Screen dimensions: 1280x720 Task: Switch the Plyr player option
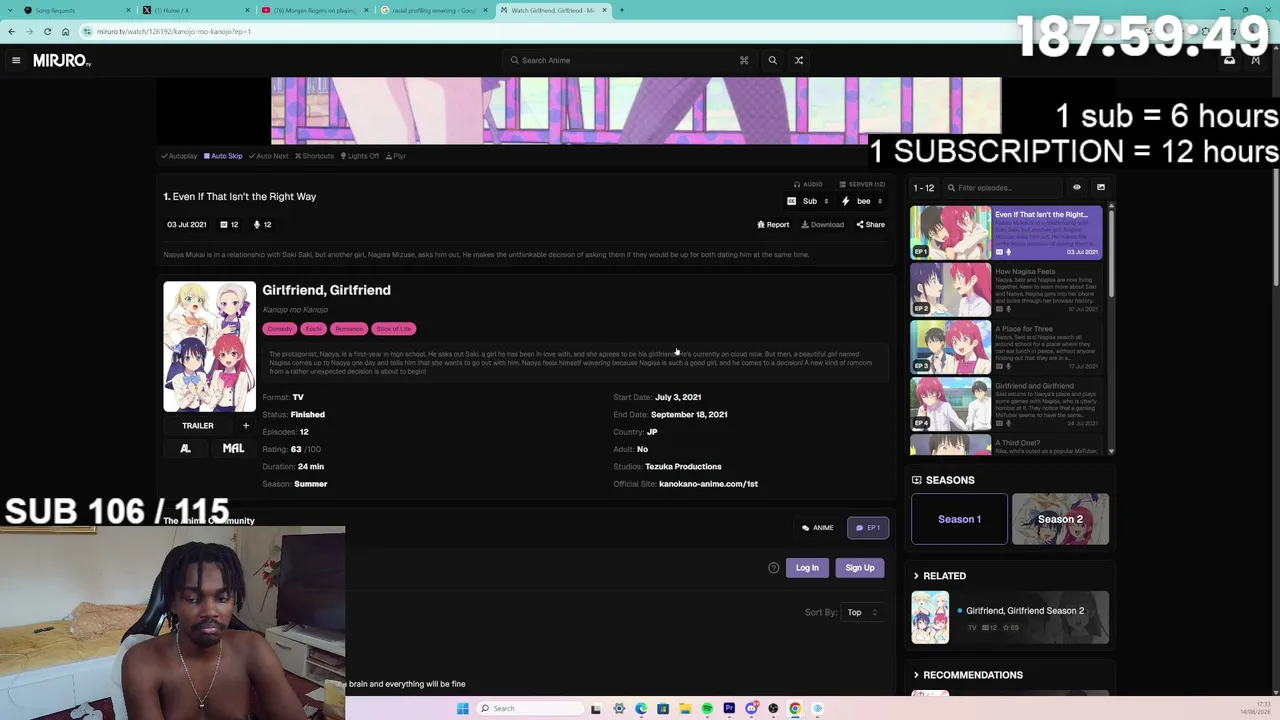[x=395, y=156]
